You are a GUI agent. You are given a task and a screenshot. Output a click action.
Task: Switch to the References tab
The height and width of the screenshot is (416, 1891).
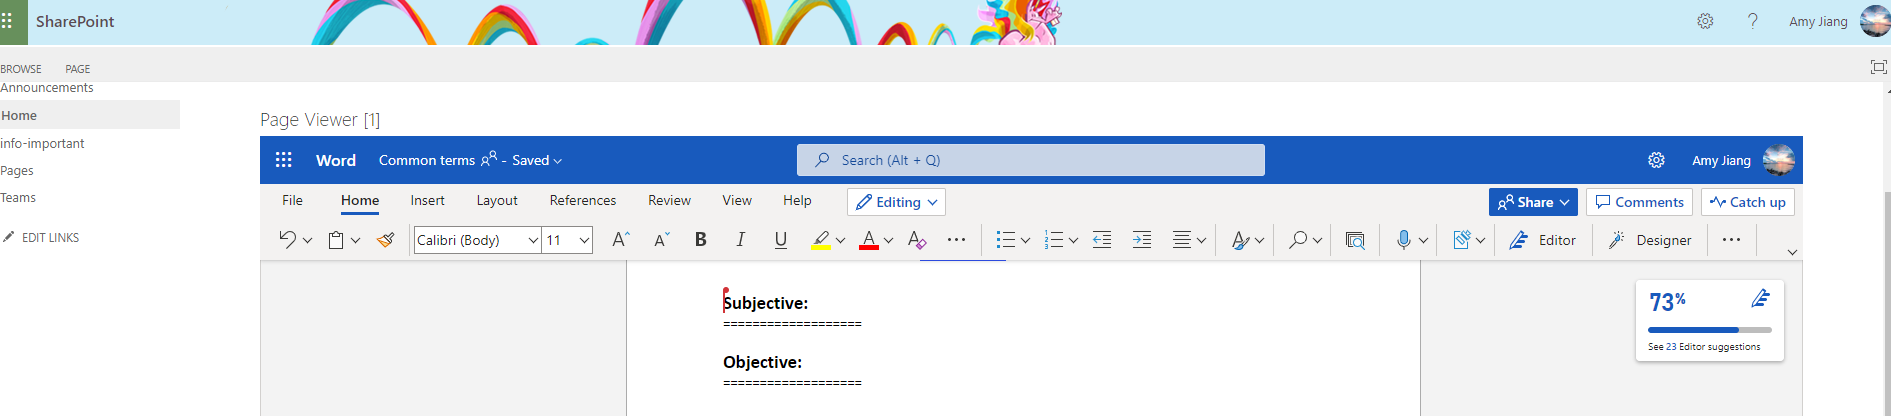583,200
